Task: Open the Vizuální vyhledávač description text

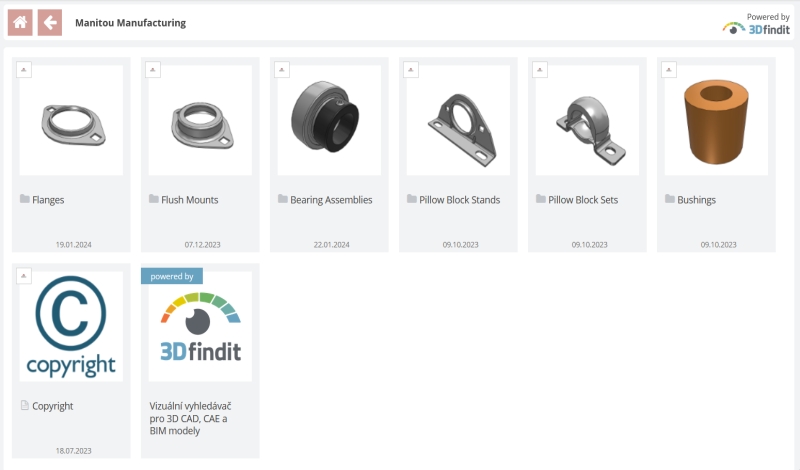Action: 190,418
